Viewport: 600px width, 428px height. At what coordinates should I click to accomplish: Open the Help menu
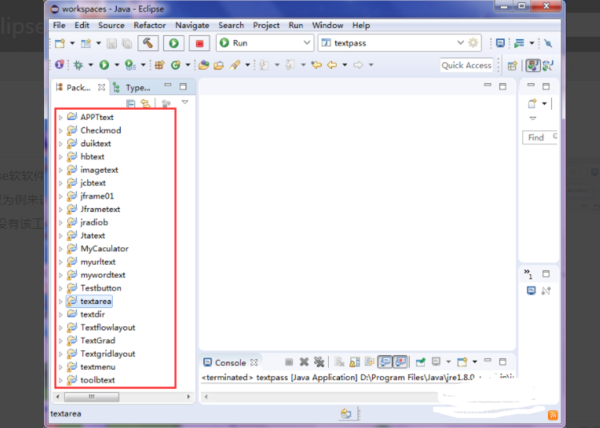[361, 25]
